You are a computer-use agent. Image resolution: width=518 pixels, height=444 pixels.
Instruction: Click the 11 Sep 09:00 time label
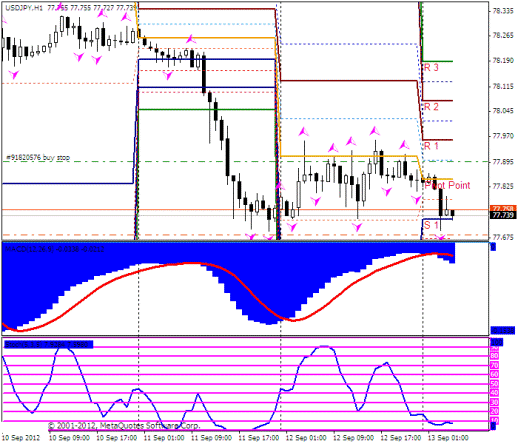point(211,438)
